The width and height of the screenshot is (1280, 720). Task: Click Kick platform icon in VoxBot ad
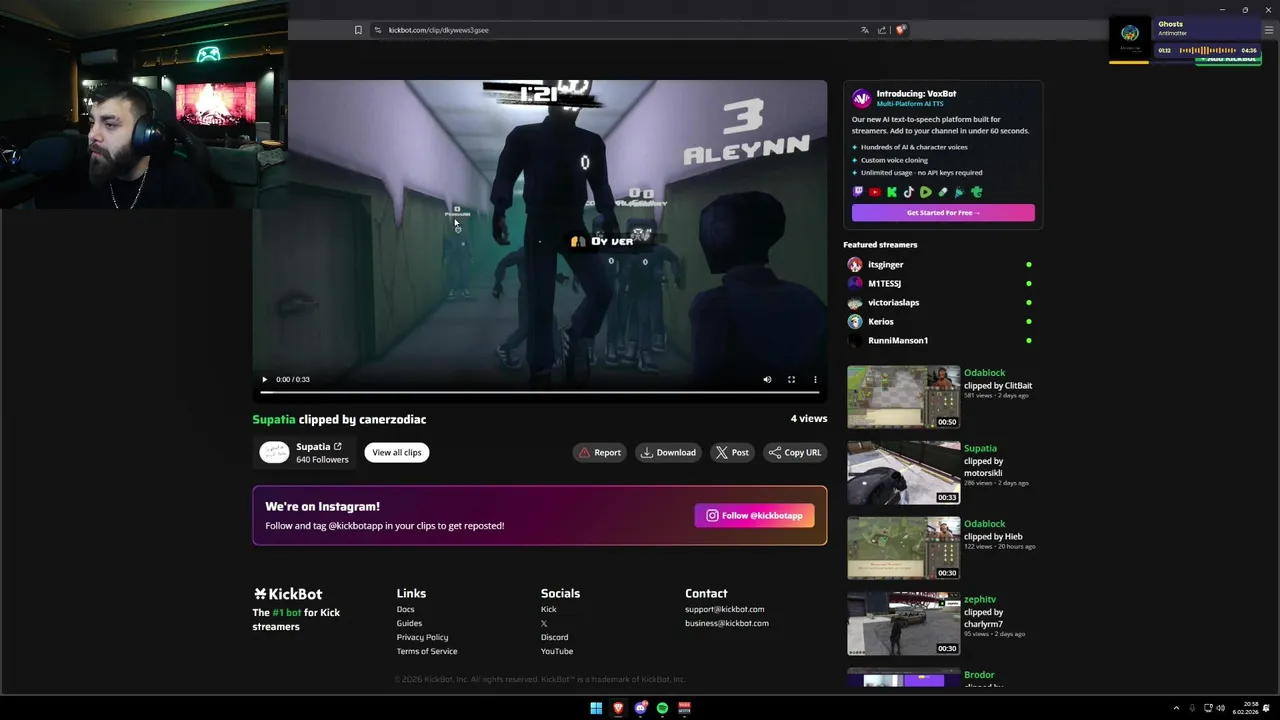click(x=892, y=192)
